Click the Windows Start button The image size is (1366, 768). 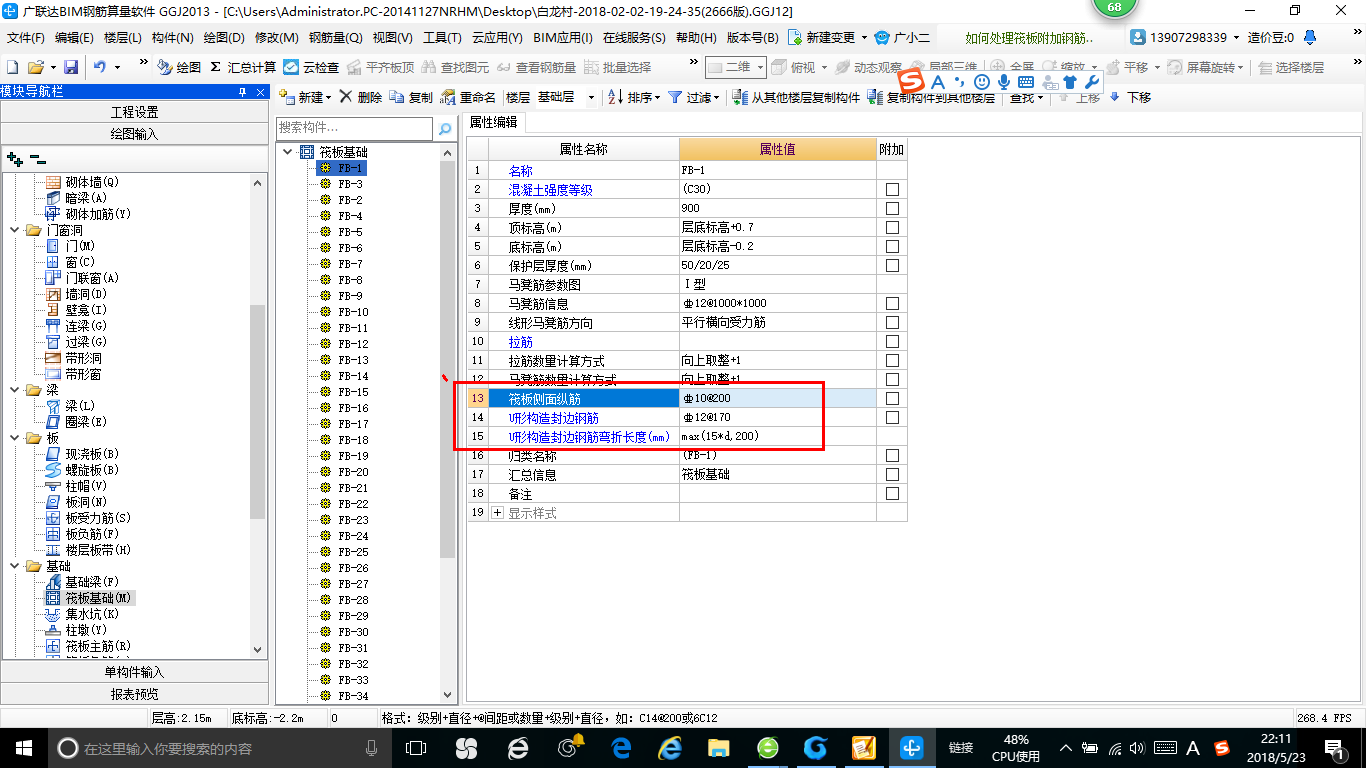pos(22,747)
